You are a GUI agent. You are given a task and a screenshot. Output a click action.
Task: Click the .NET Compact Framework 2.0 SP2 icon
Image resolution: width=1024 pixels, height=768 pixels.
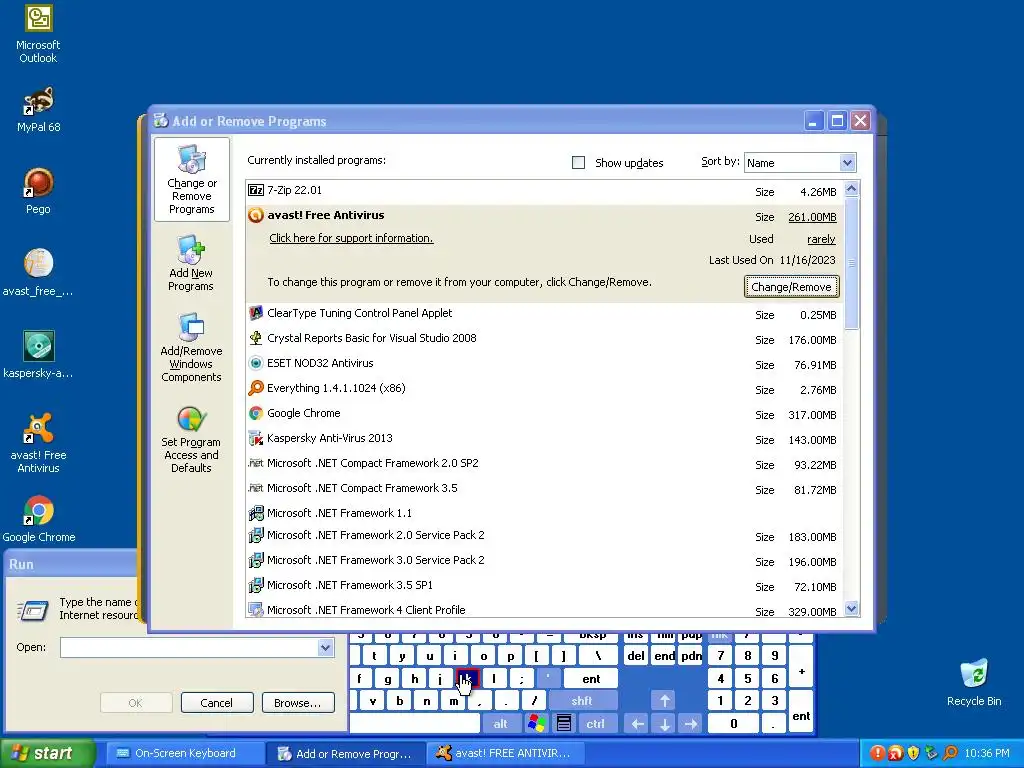256,463
